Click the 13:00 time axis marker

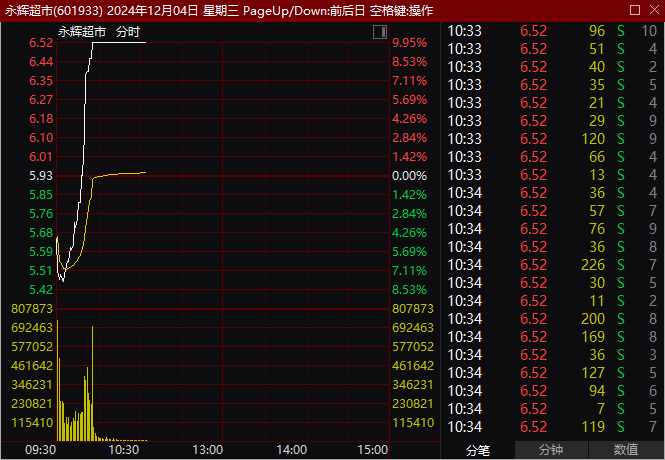pyautogui.click(x=207, y=450)
